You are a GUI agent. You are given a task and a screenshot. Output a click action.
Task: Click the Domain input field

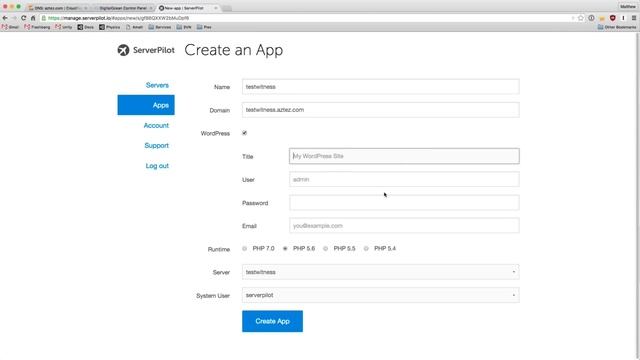(380, 110)
